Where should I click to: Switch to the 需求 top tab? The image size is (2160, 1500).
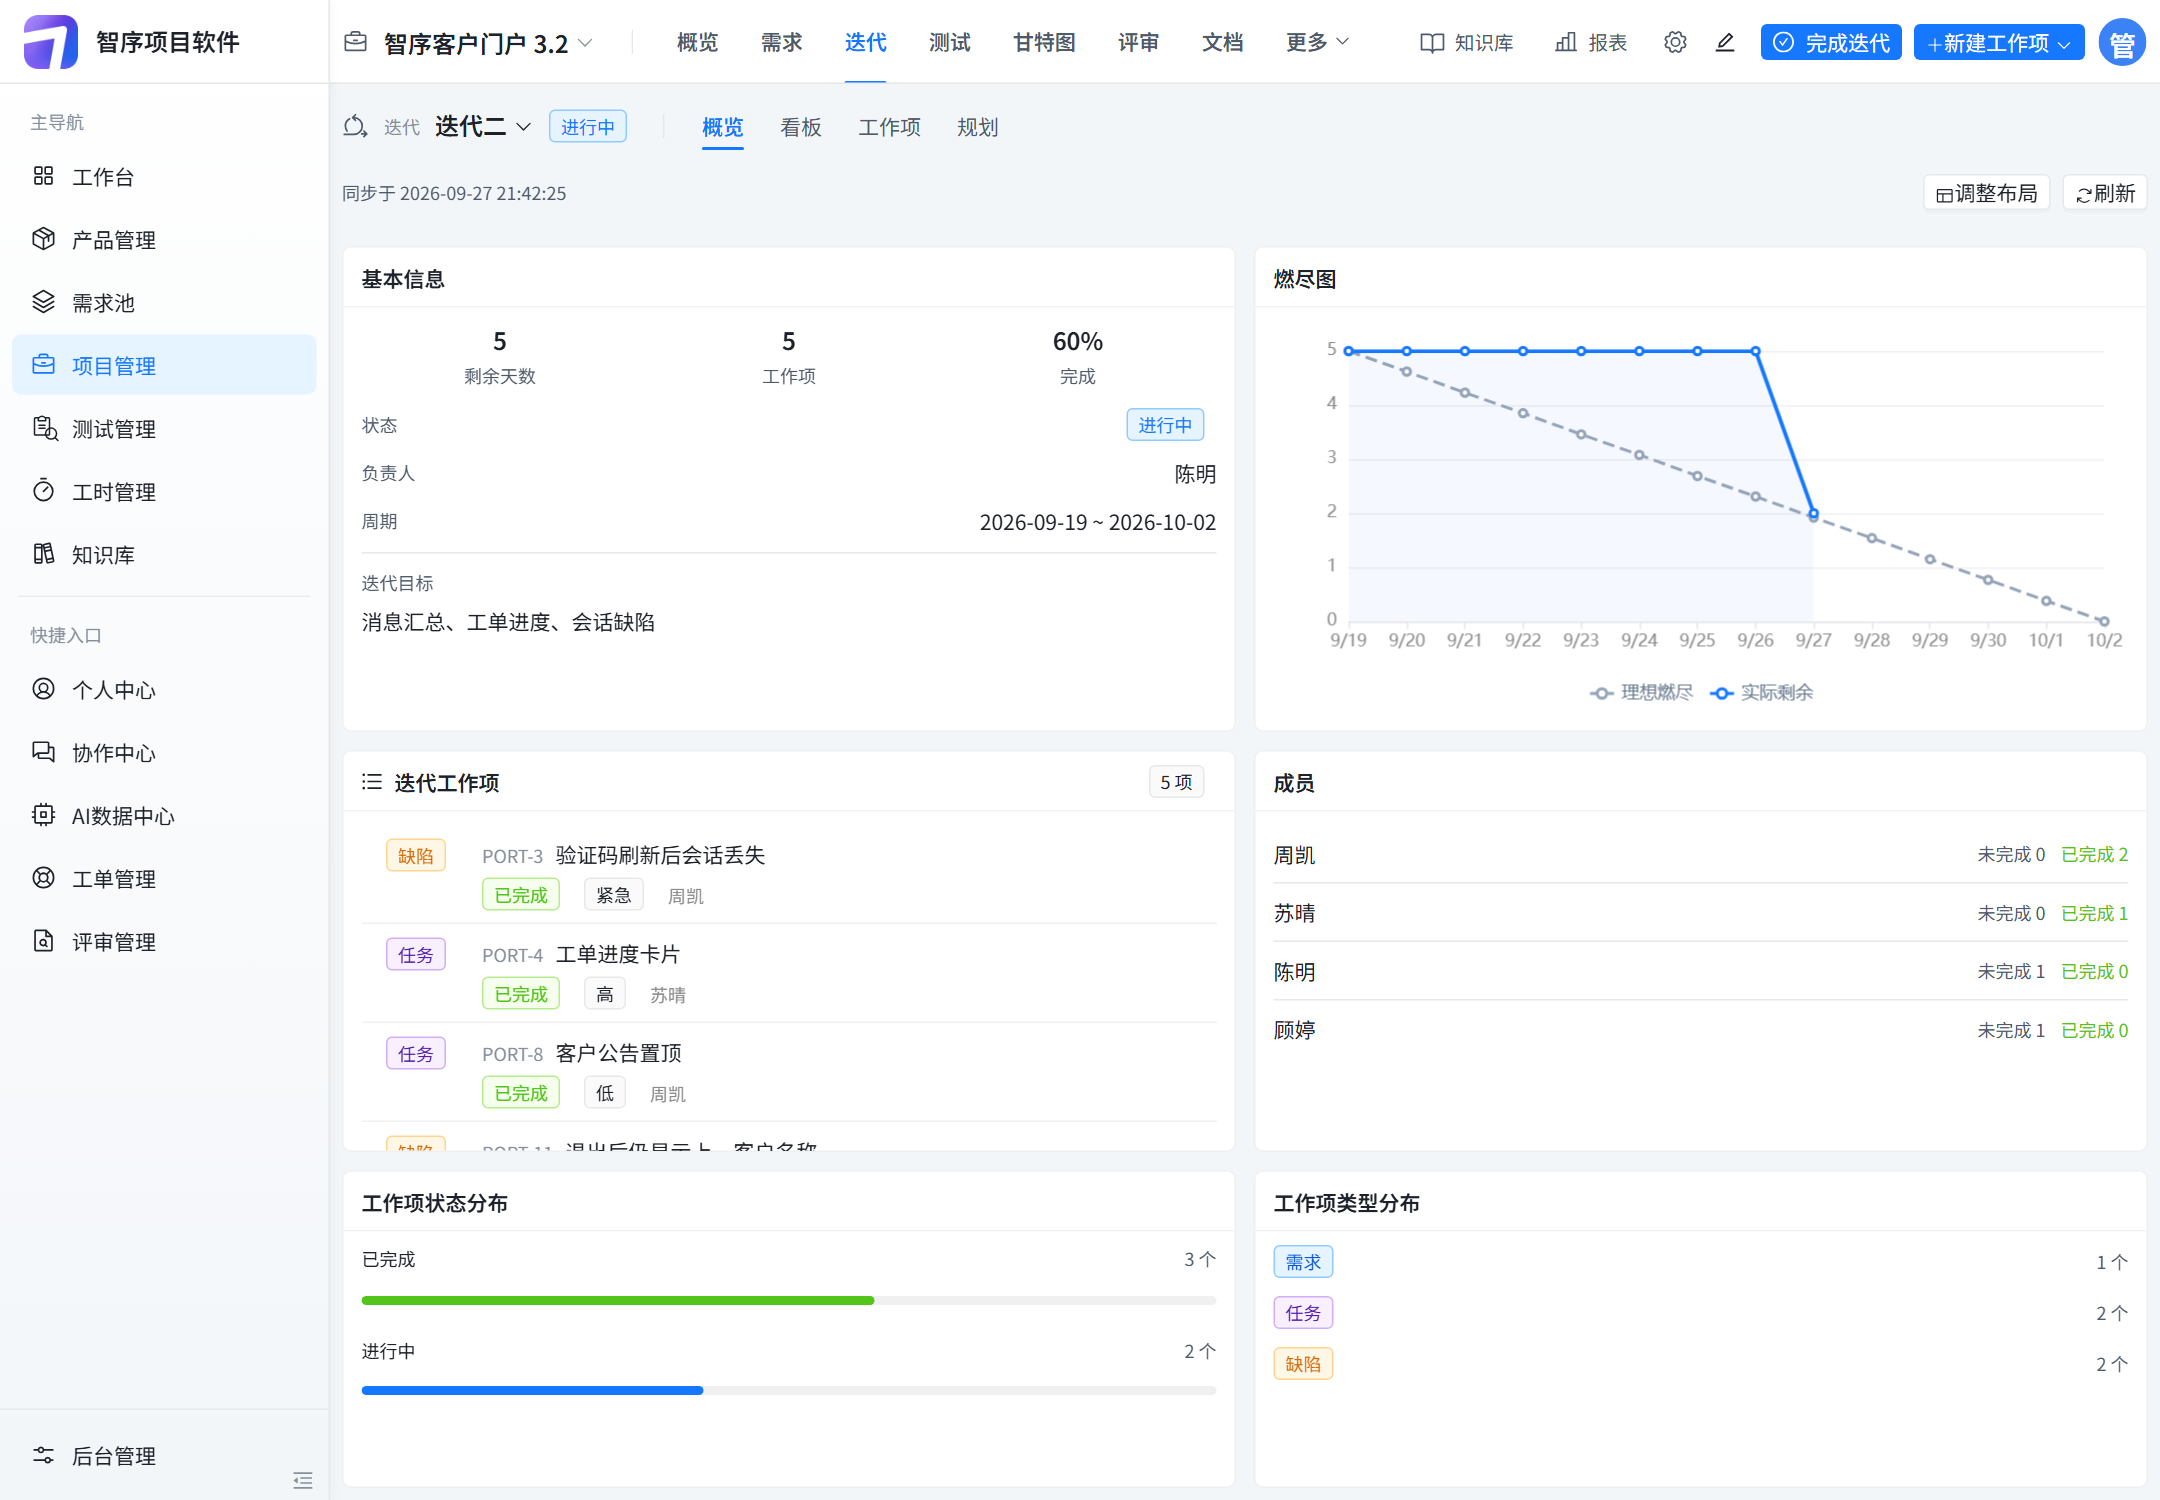point(781,42)
